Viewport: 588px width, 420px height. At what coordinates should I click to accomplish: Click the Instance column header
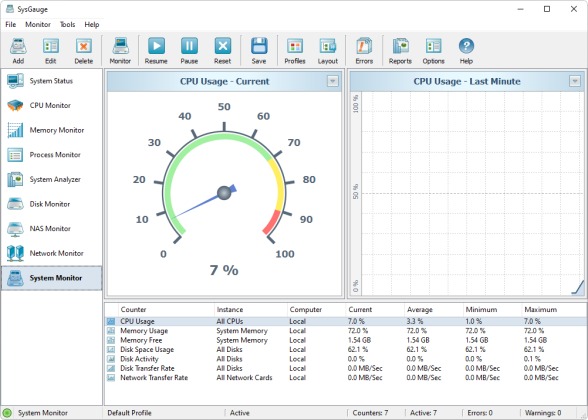pos(250,310)
